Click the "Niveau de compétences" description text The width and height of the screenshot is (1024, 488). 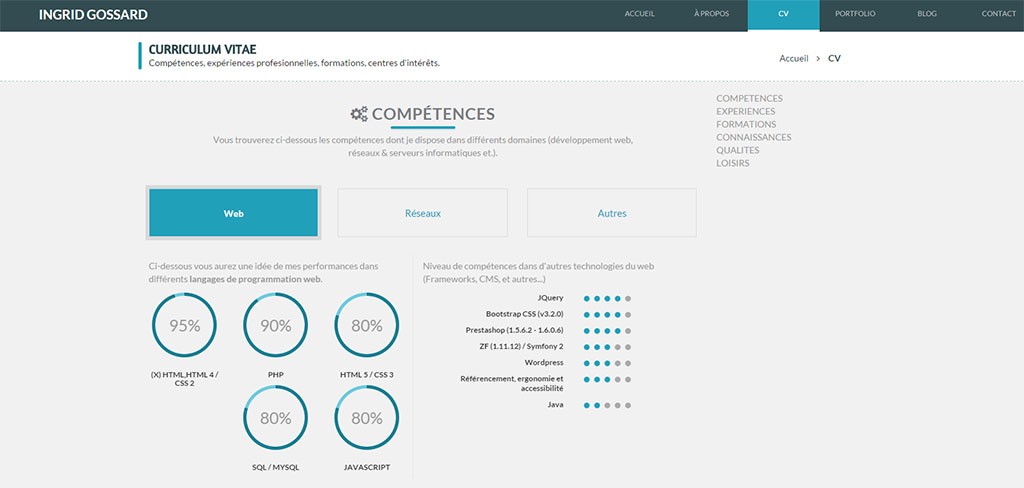pyautogui.click(x=539, y=272)
